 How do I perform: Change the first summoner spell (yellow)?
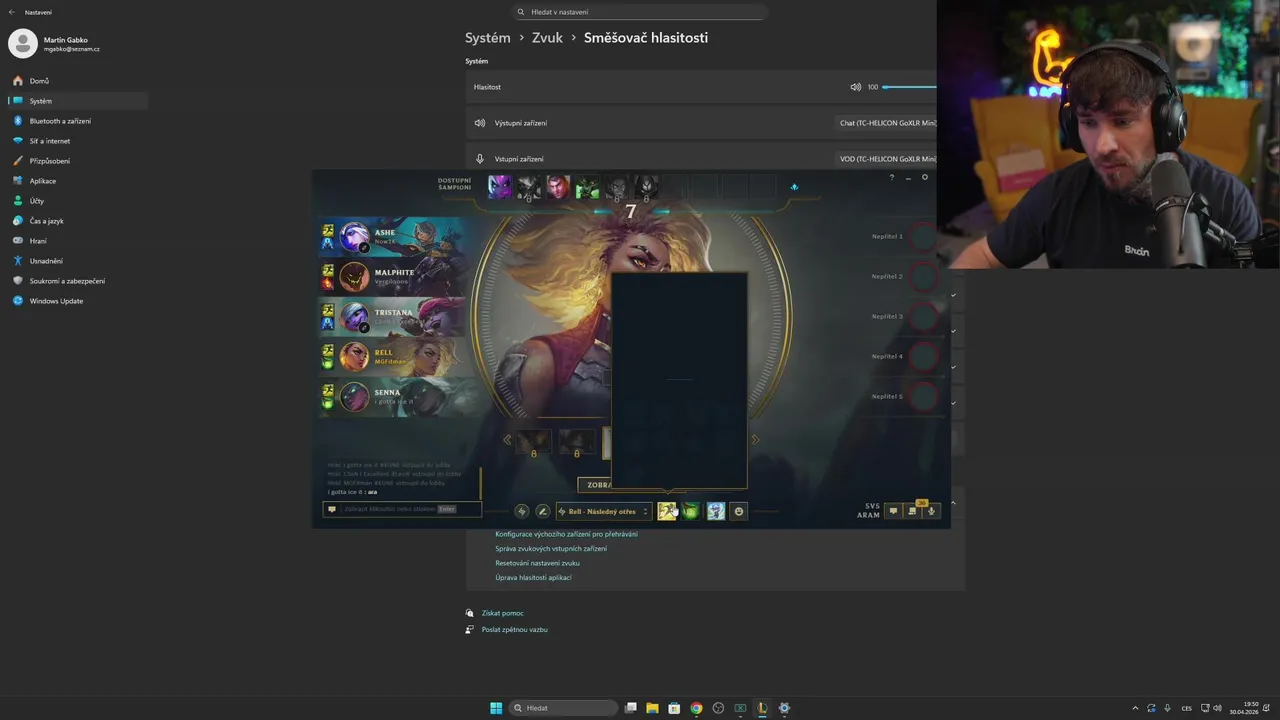pyautogui.click(x=667, y=511)
